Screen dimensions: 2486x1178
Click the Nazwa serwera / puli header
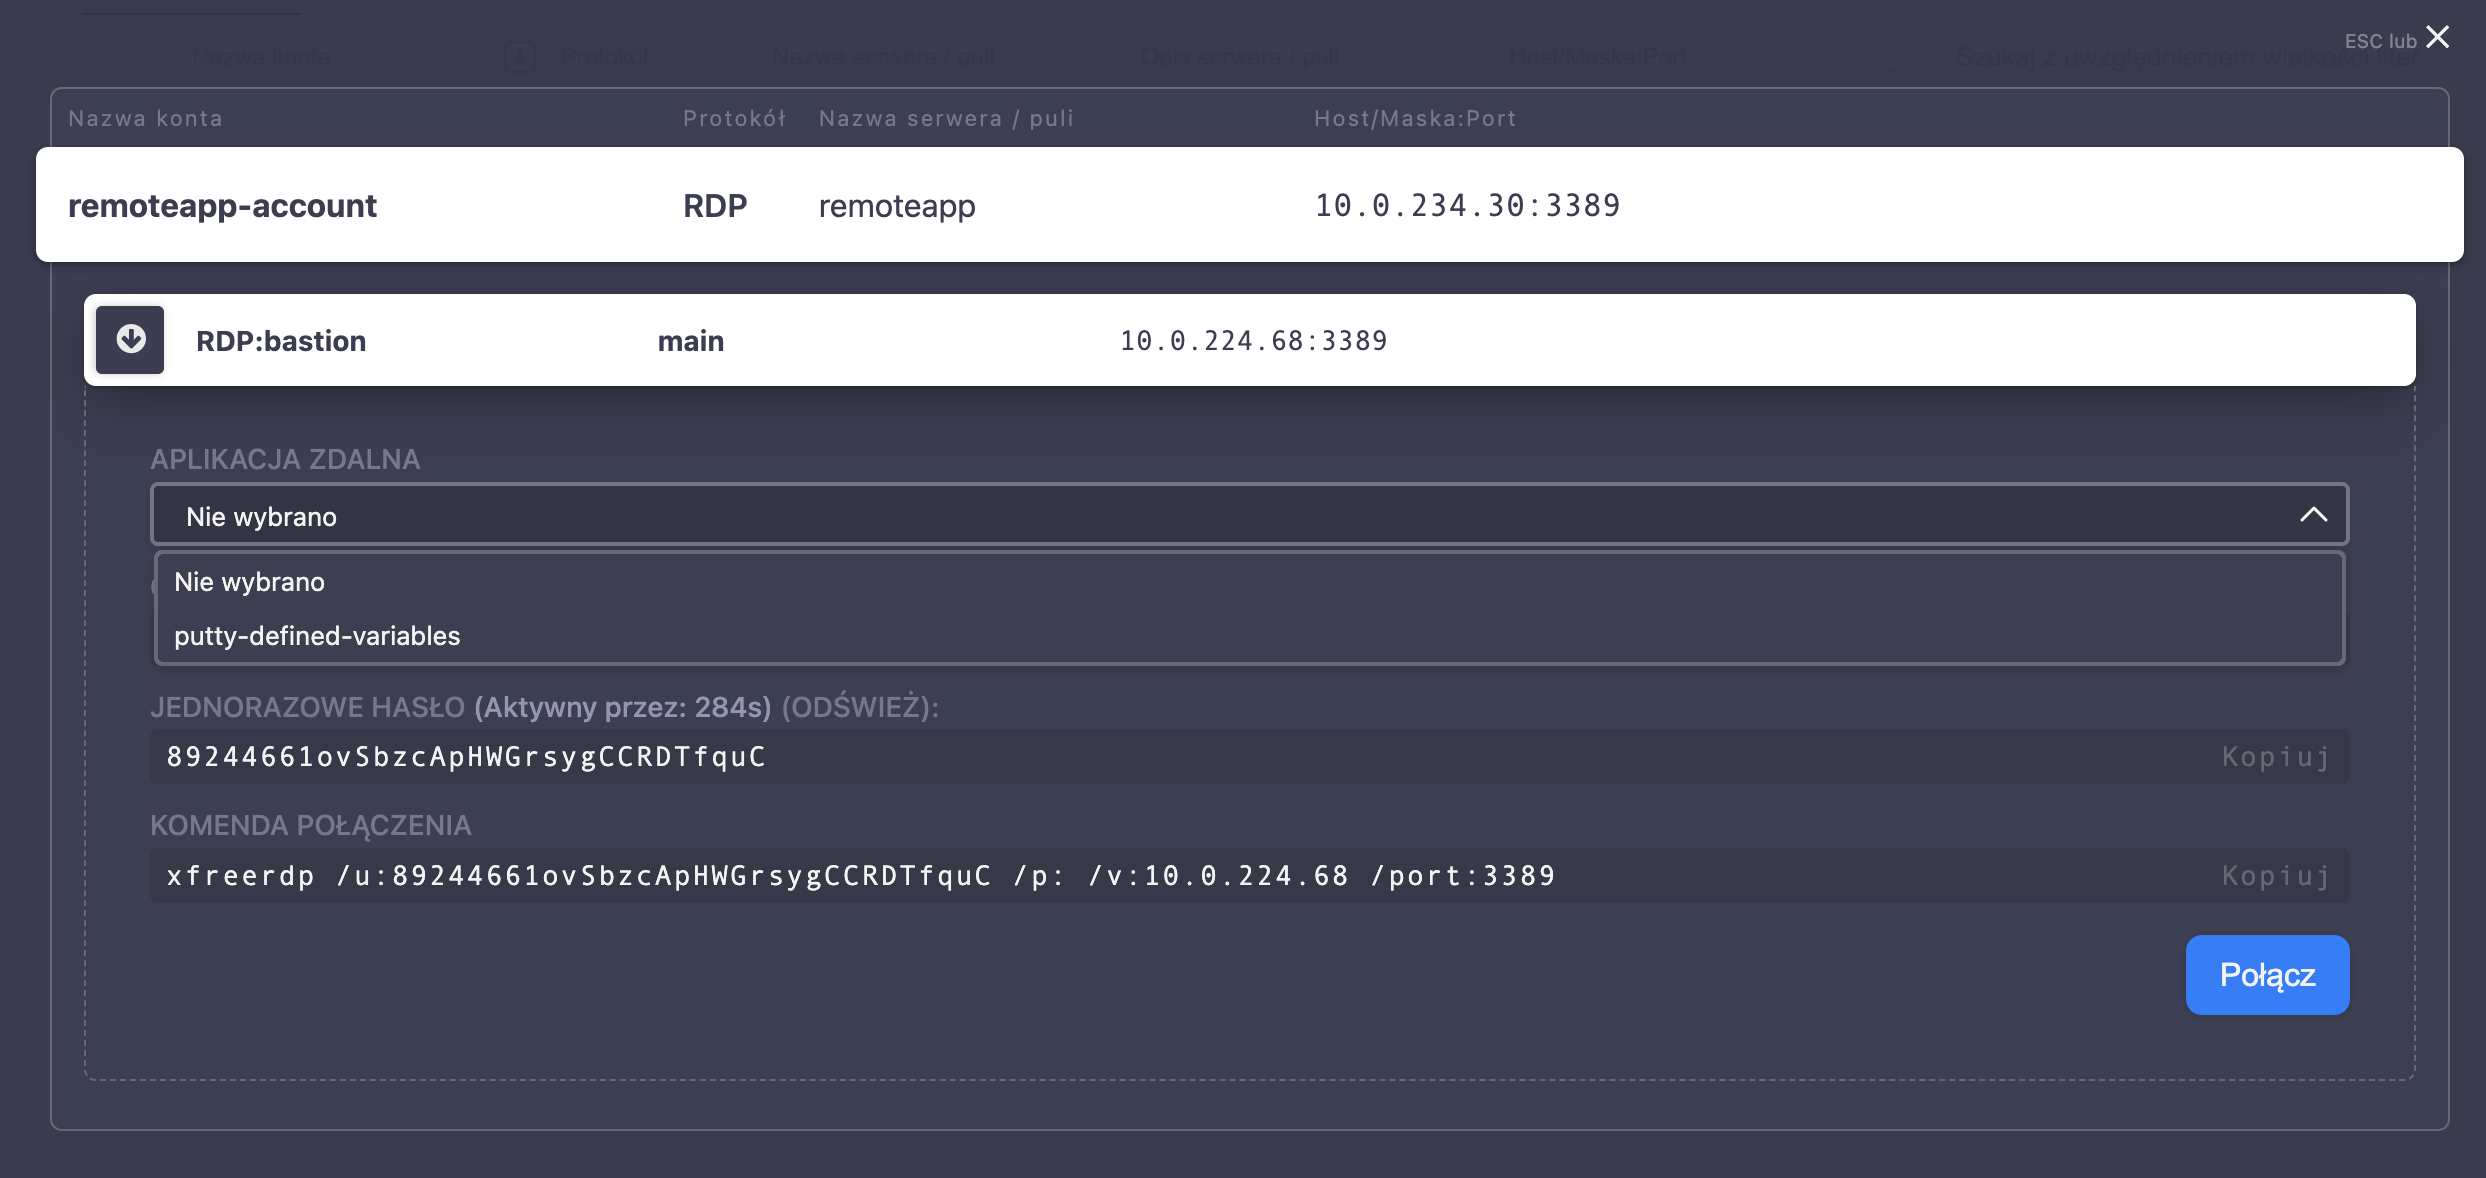tap(946, 118)
